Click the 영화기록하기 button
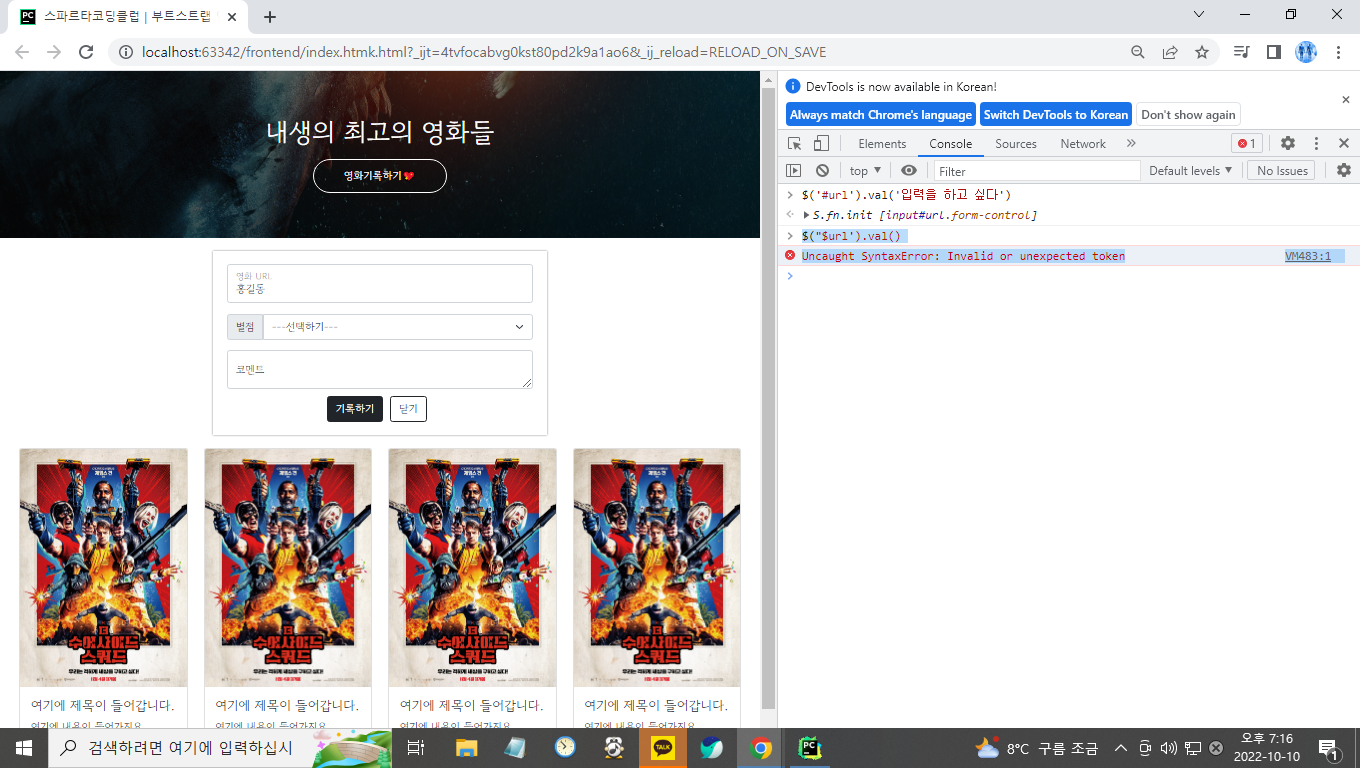This screenshot has height=768, width=1360. (x=380, y=176)
